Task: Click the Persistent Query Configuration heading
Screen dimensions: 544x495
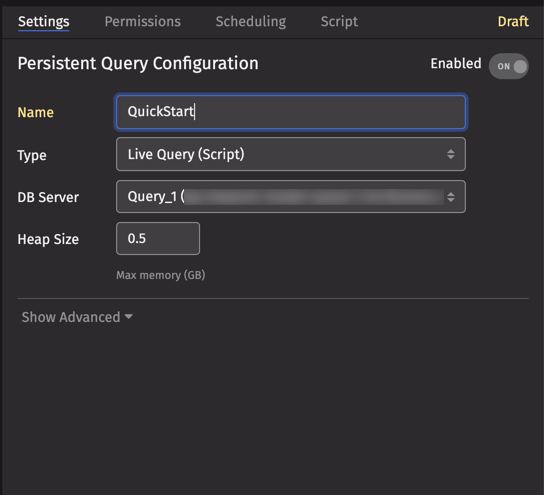Action: coord(138,64)
